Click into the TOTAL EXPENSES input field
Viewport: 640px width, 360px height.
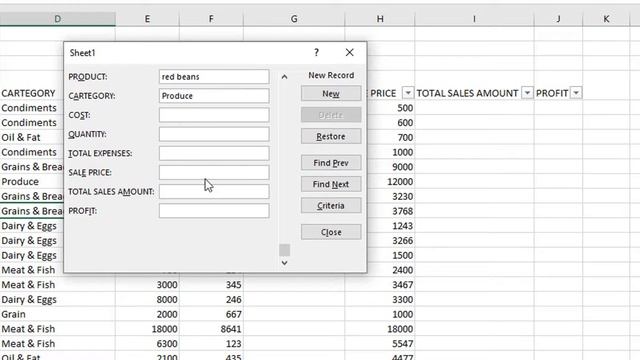point(214,153)
